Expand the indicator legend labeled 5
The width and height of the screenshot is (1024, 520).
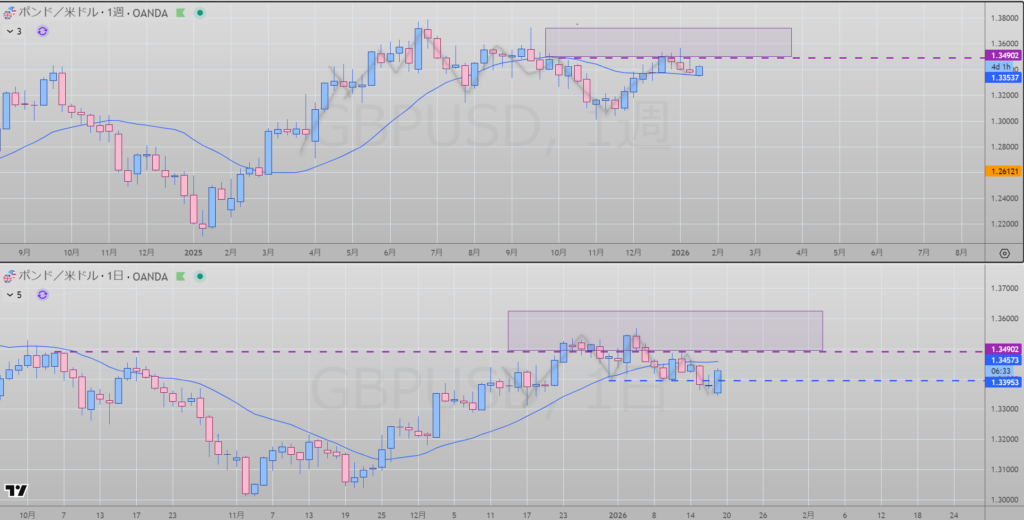pyautogui.click(x=9, y=294)
